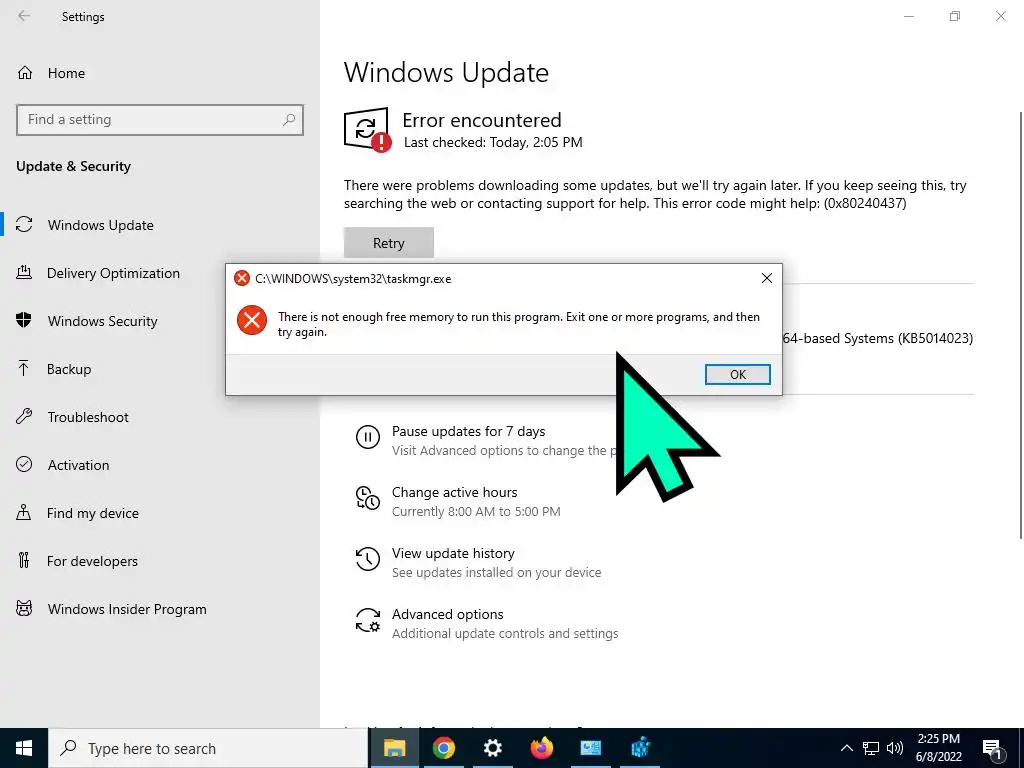Screen dimensions: 1024x768
Task: Click the Troubleshoot wrench icon
Action: tap(24, 416)
